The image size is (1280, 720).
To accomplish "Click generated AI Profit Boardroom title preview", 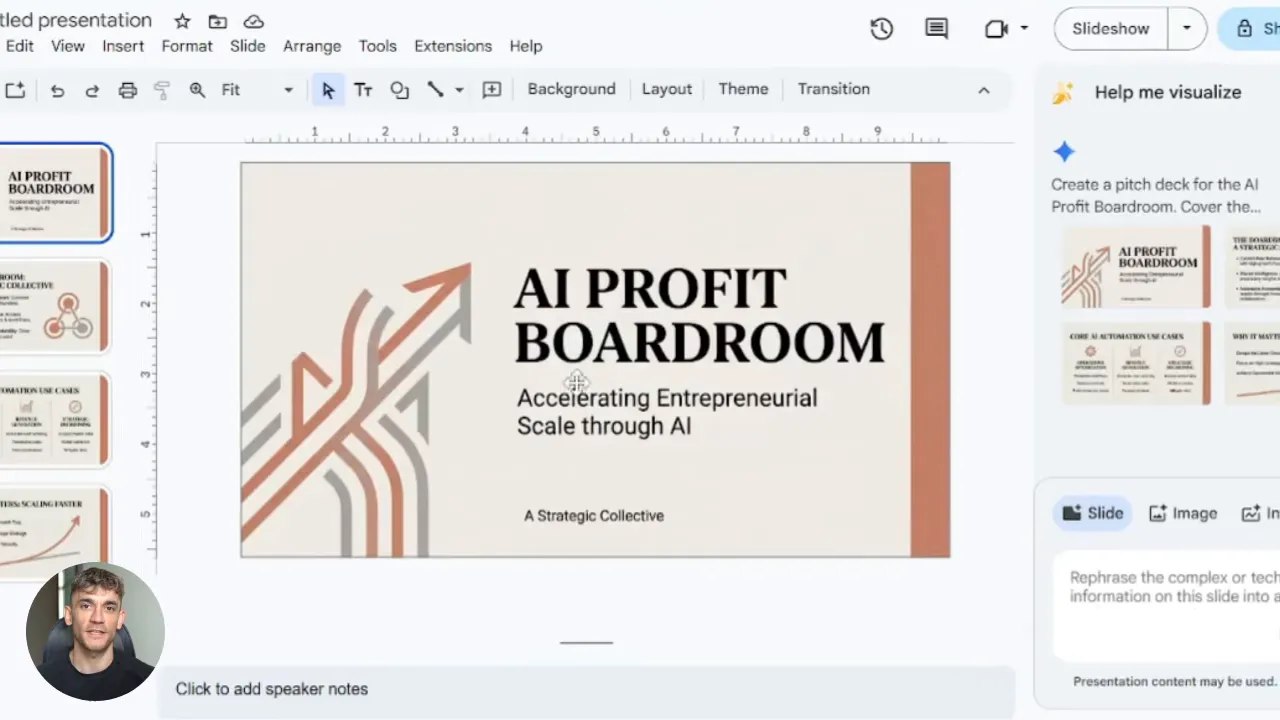I will pyautogui.click(x=1136, y=266).
